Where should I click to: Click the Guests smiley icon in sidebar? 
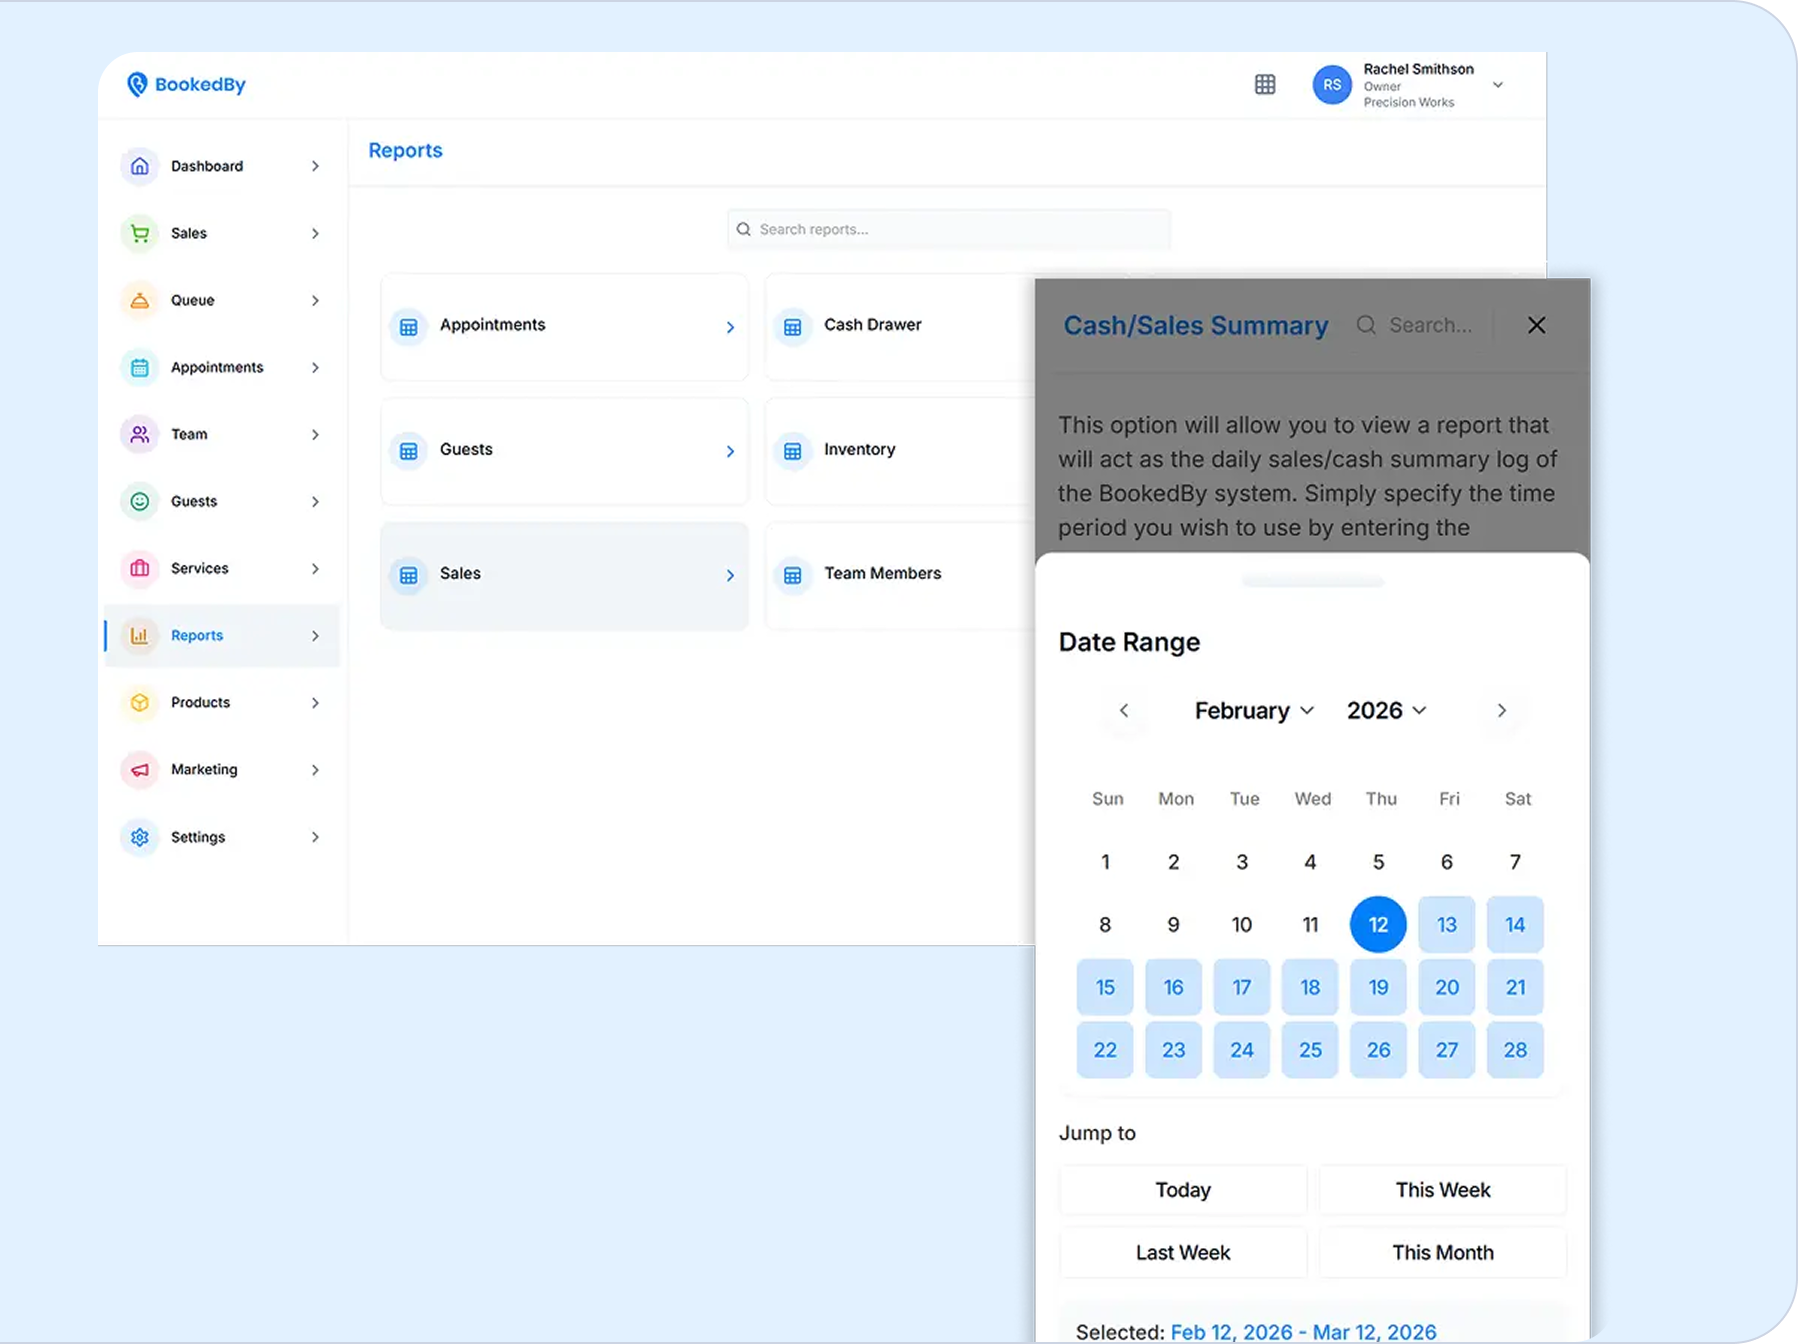140,501
